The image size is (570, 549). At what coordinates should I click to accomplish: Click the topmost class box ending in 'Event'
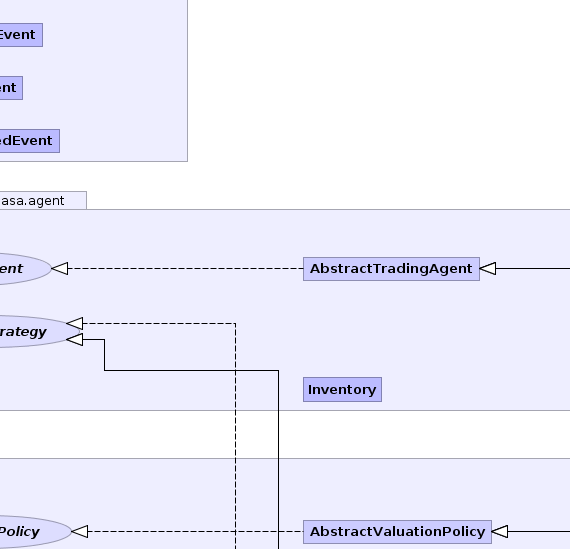(x=21, y=35)
